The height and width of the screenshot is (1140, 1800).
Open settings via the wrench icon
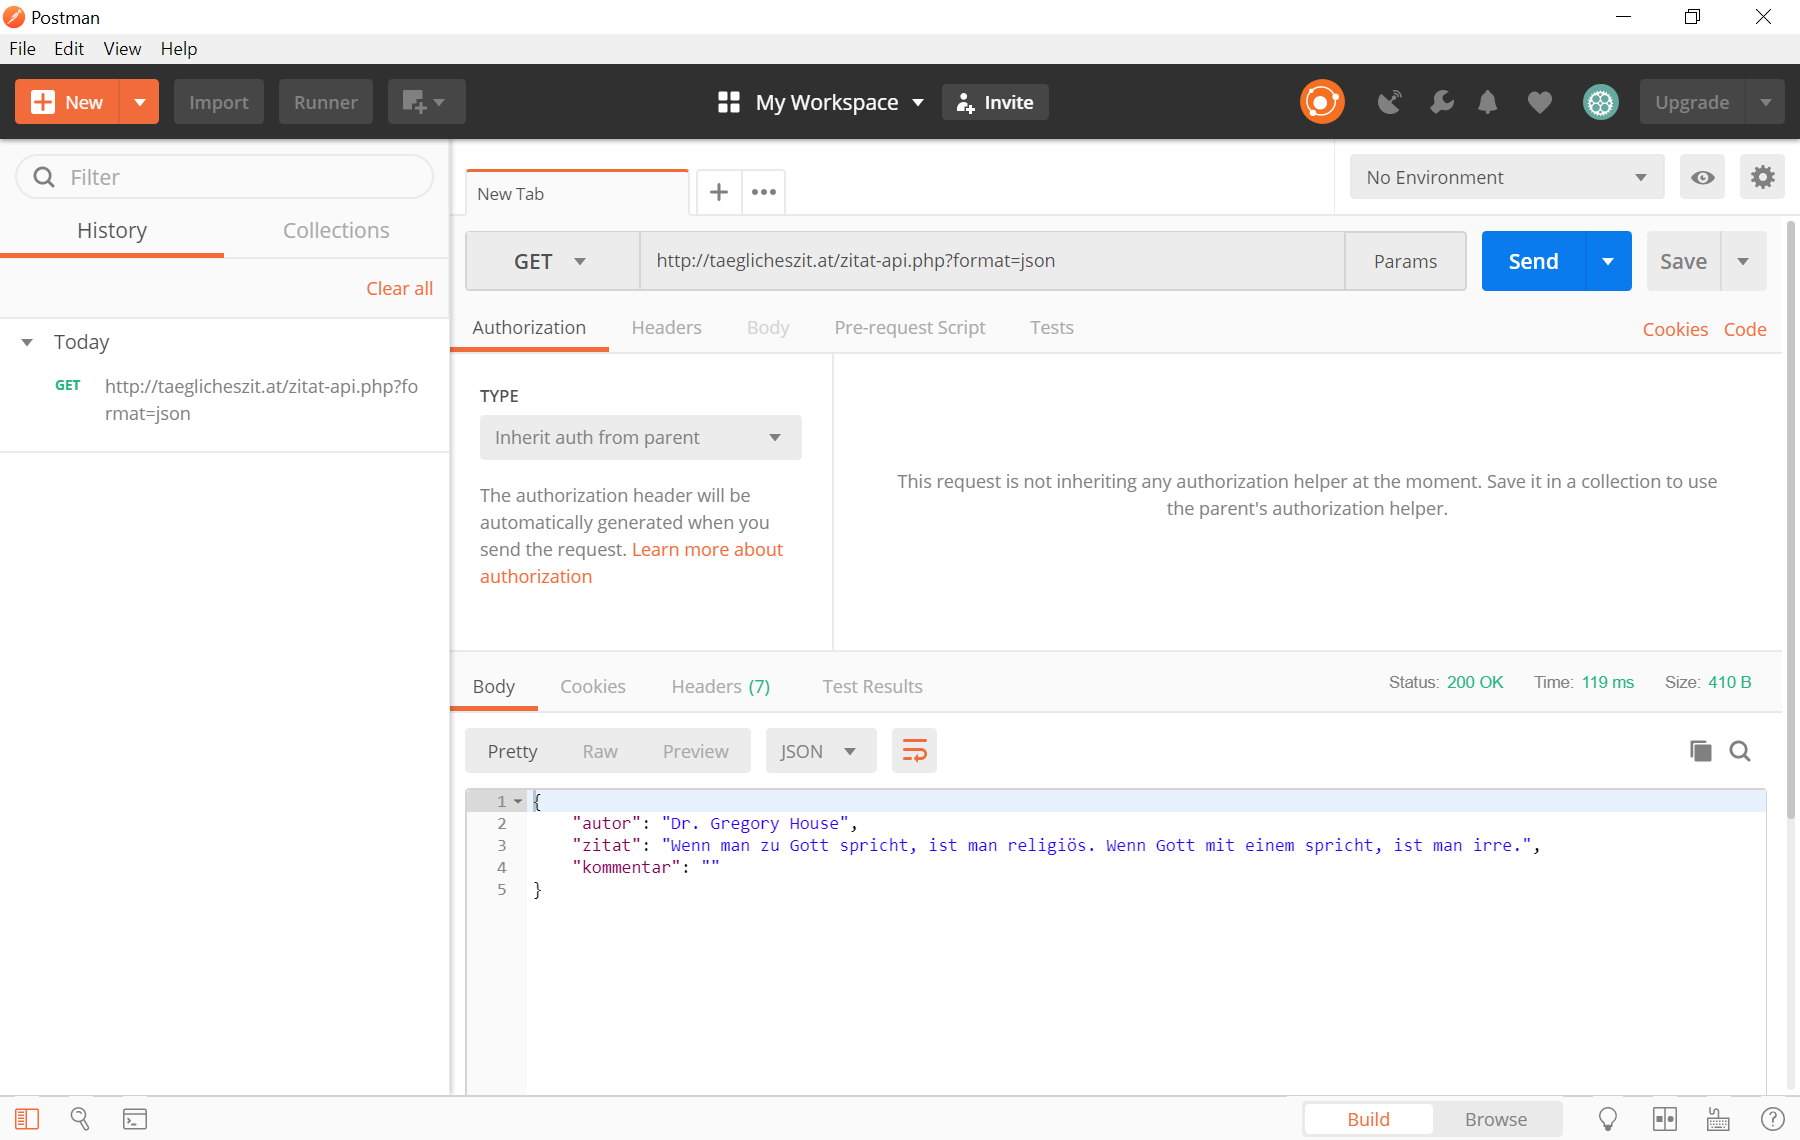coord(1441,102)
